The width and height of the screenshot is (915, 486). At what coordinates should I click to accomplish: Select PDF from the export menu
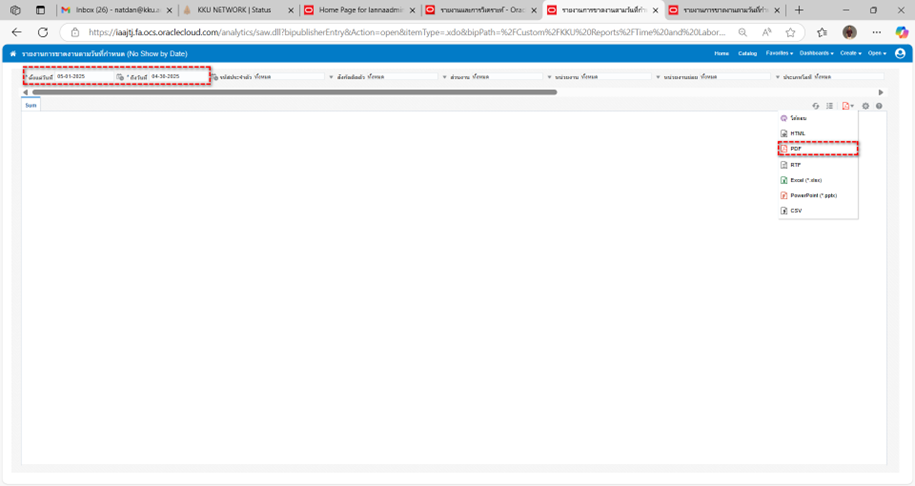[796, 148]
